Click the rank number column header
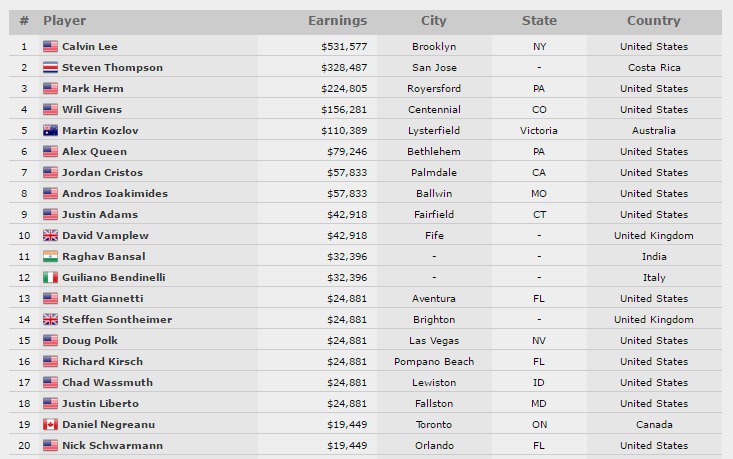 [x=24, y=21]
